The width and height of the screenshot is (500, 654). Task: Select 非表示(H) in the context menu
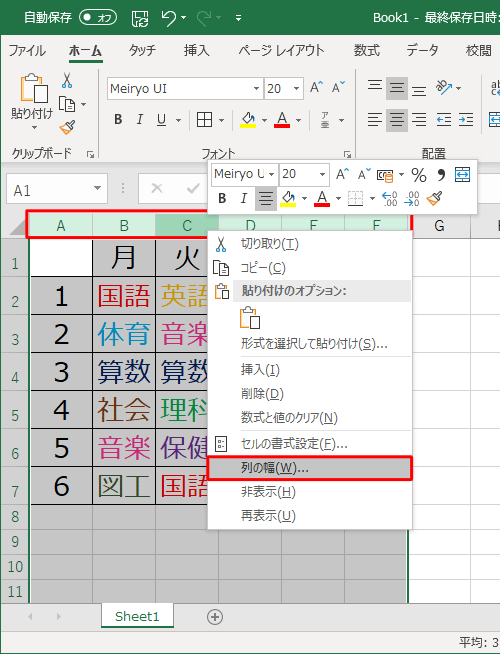pyautogui.click(x=268, y=492)
